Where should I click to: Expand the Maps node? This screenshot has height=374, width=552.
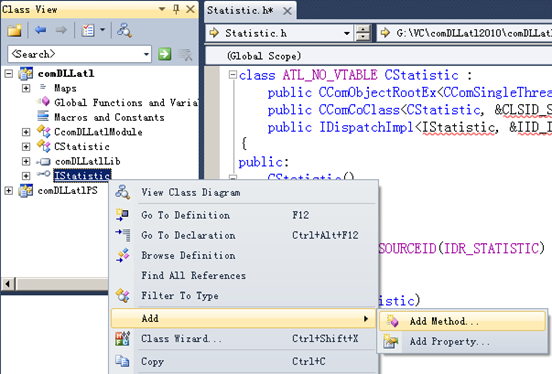(x=26, y=88)
